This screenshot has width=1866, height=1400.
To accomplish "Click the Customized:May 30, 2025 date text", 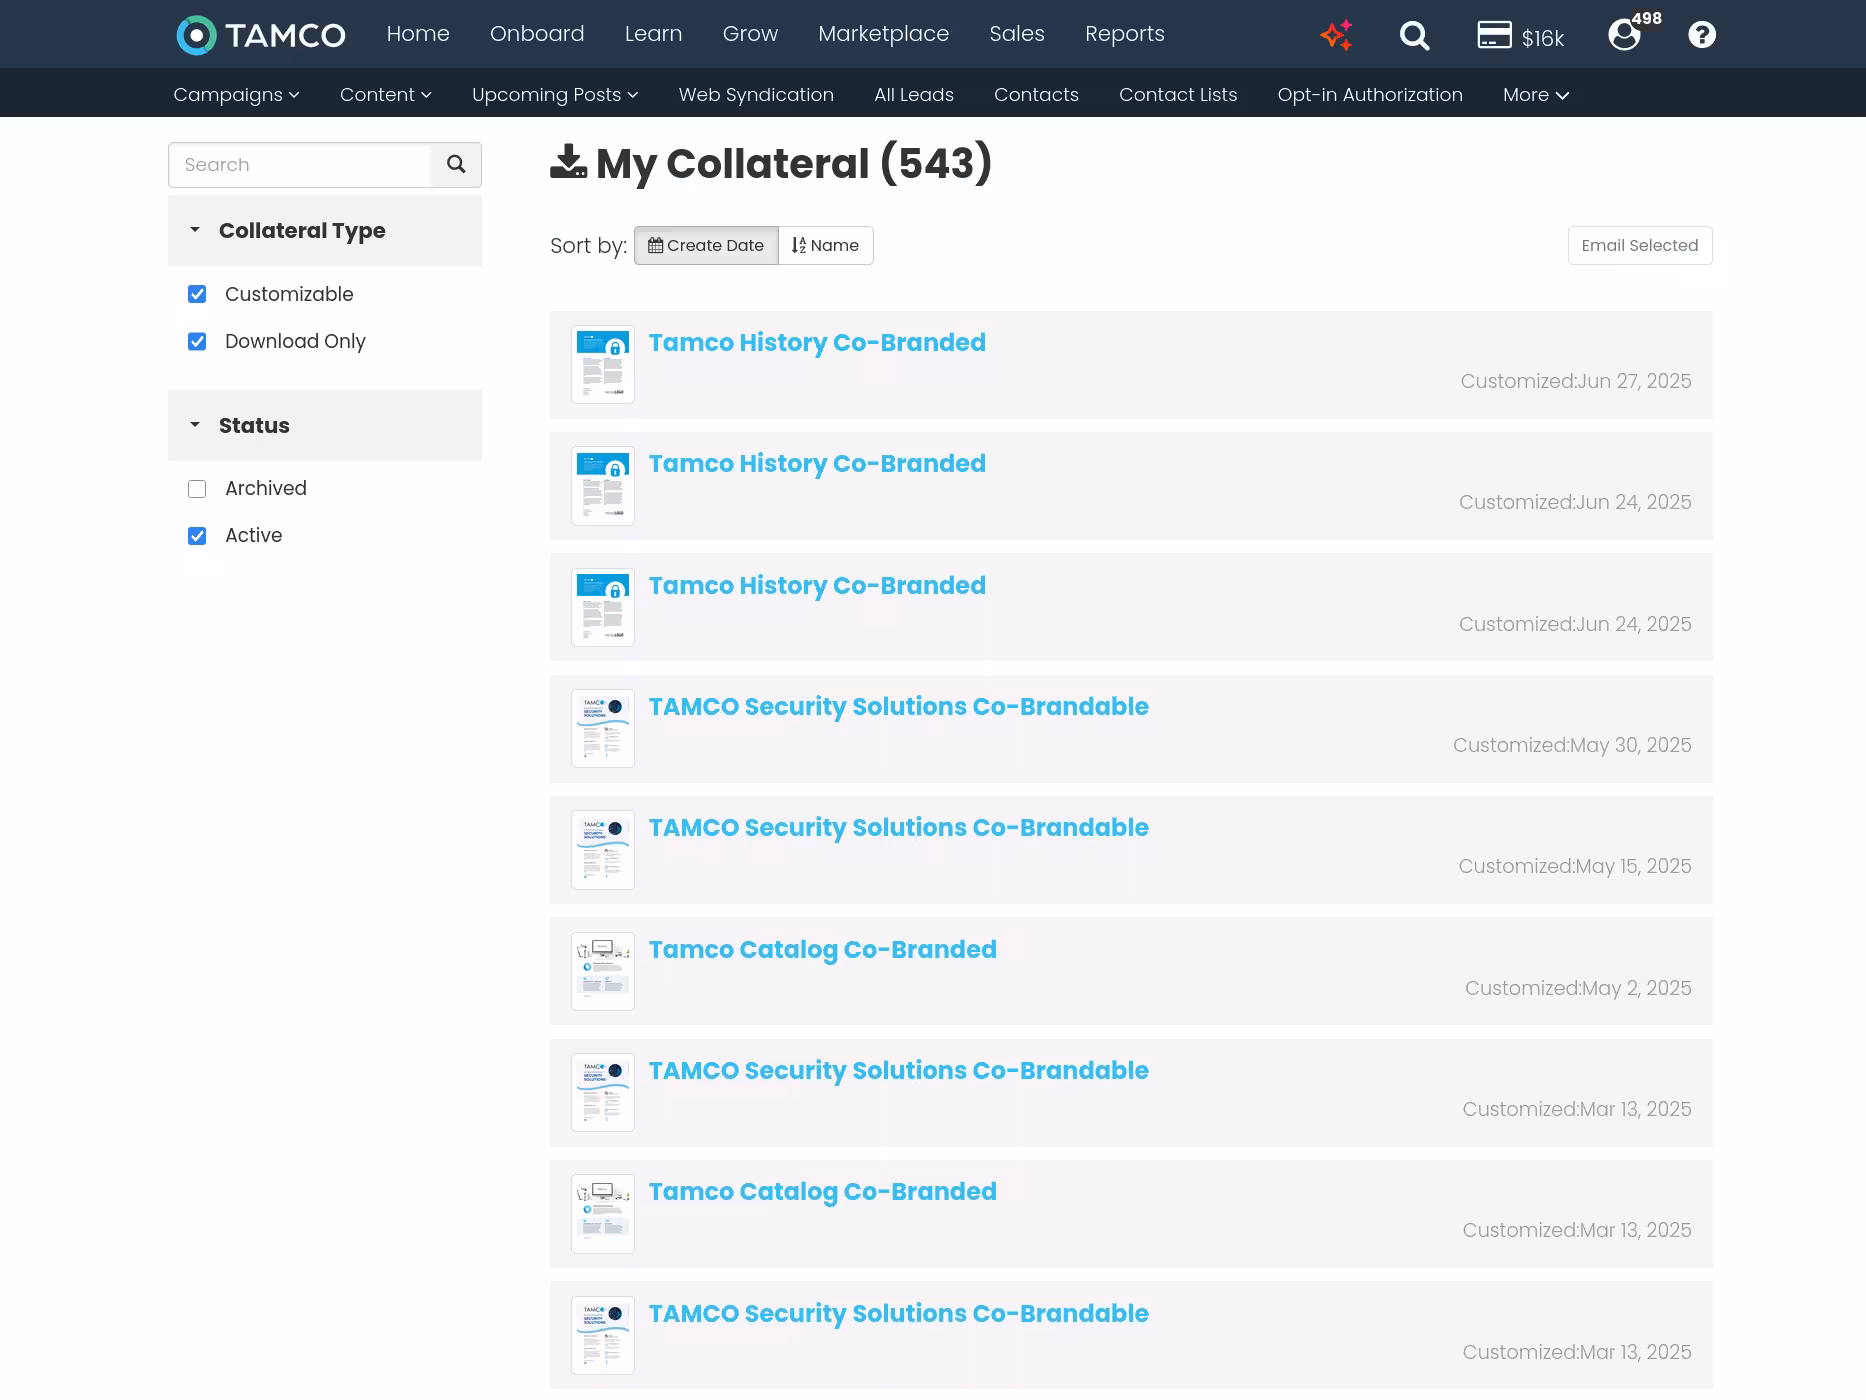I will click(x=1572, y=746).
